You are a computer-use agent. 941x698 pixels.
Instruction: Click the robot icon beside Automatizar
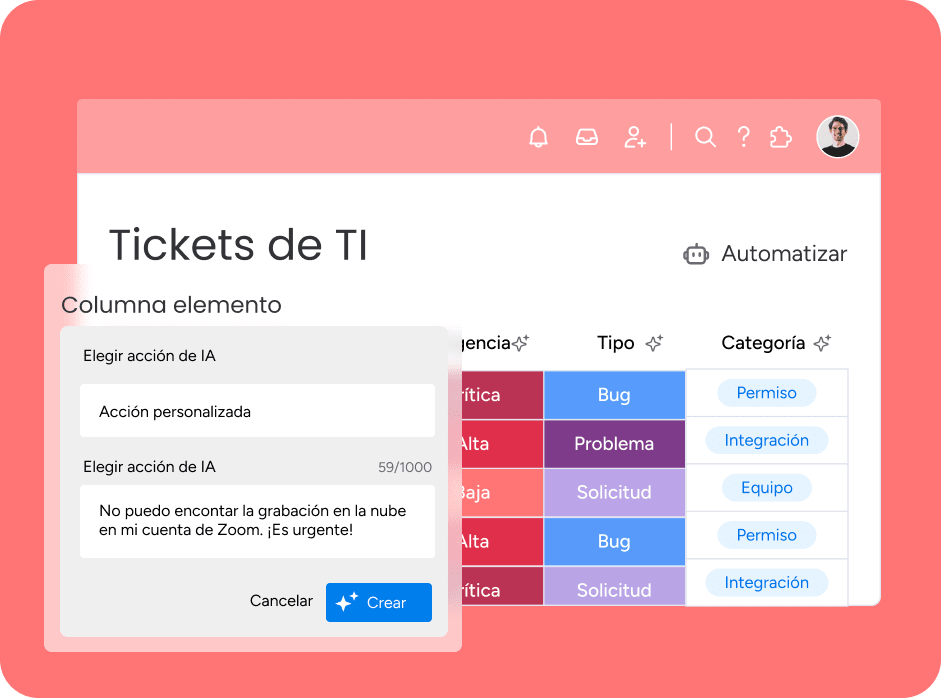[696, 254]
